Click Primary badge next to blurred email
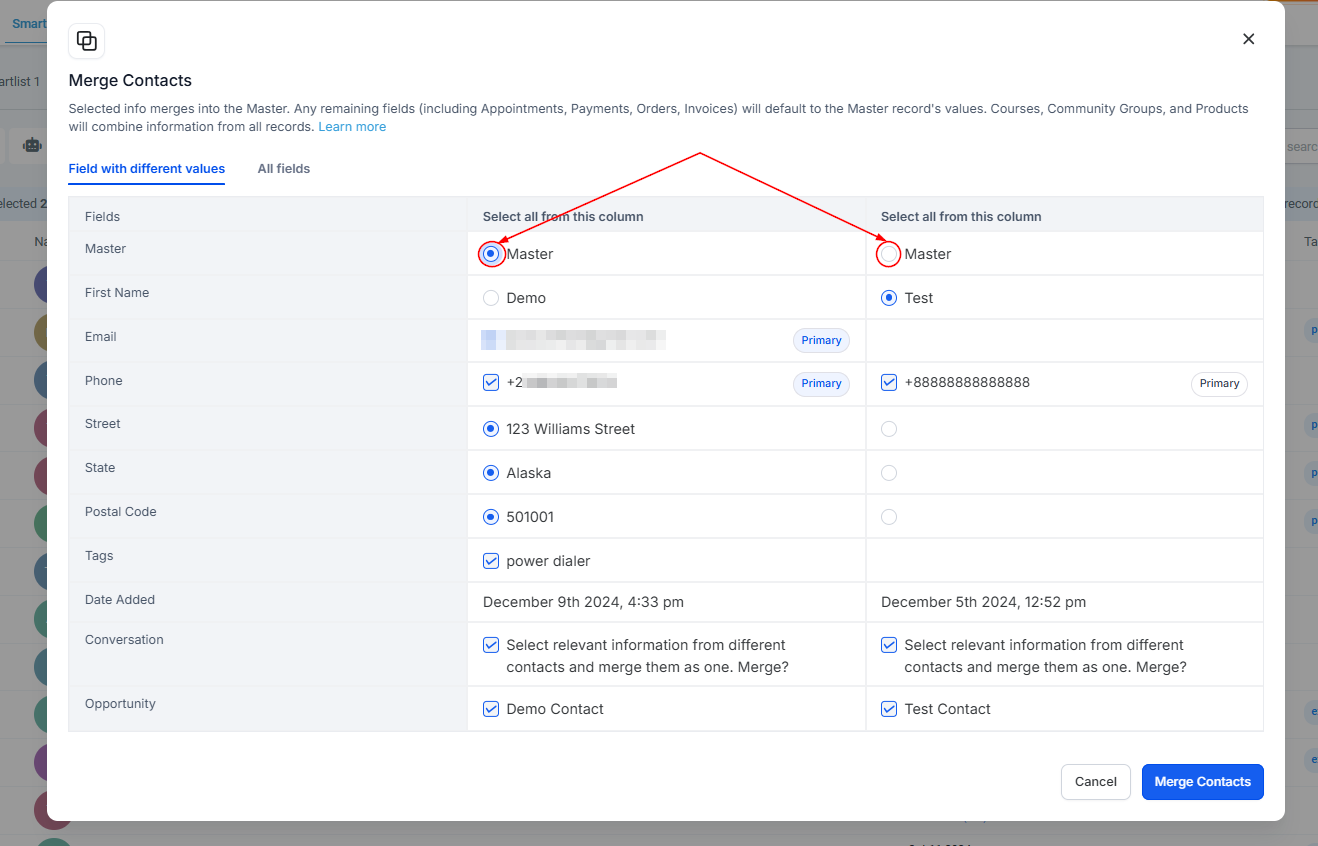The width and height of the screenshot is (1318, 846). (821, 341)
